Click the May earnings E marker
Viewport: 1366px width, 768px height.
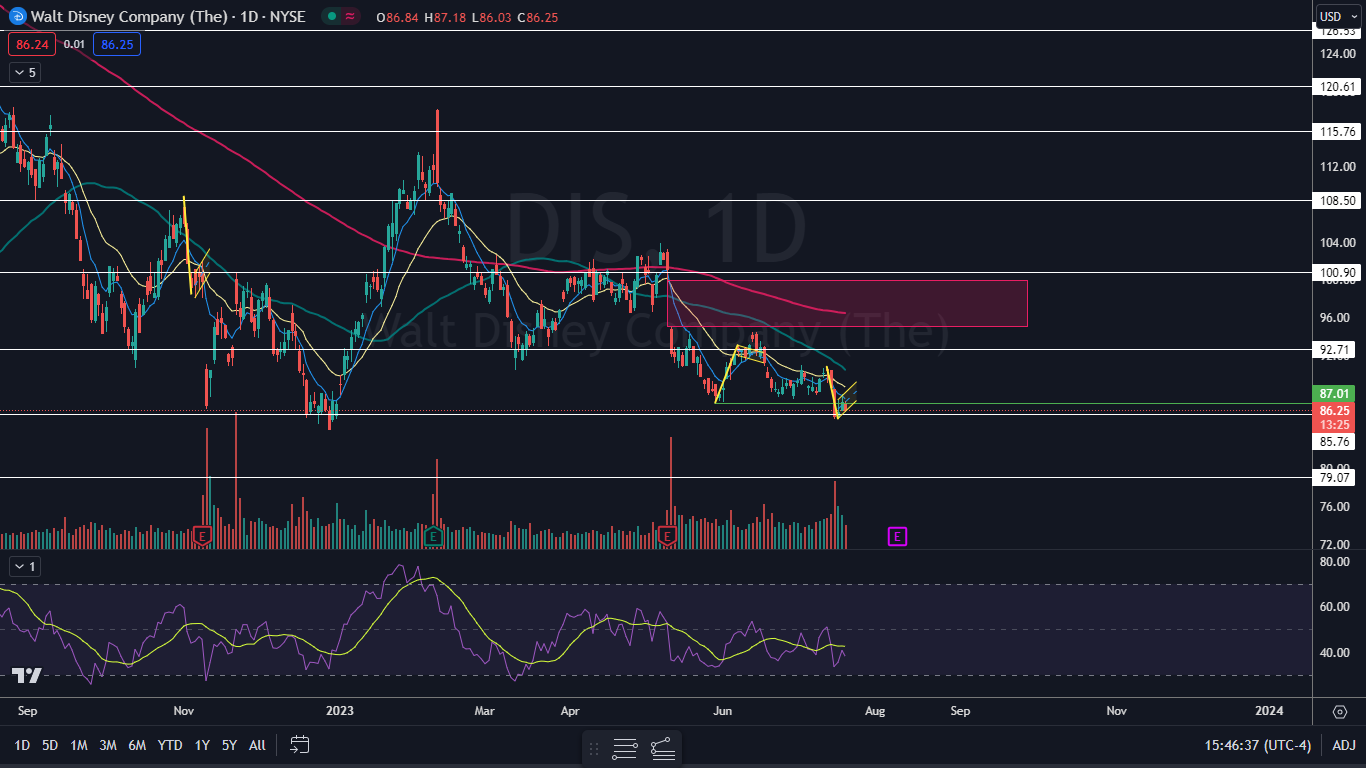[x=668, y=537]
